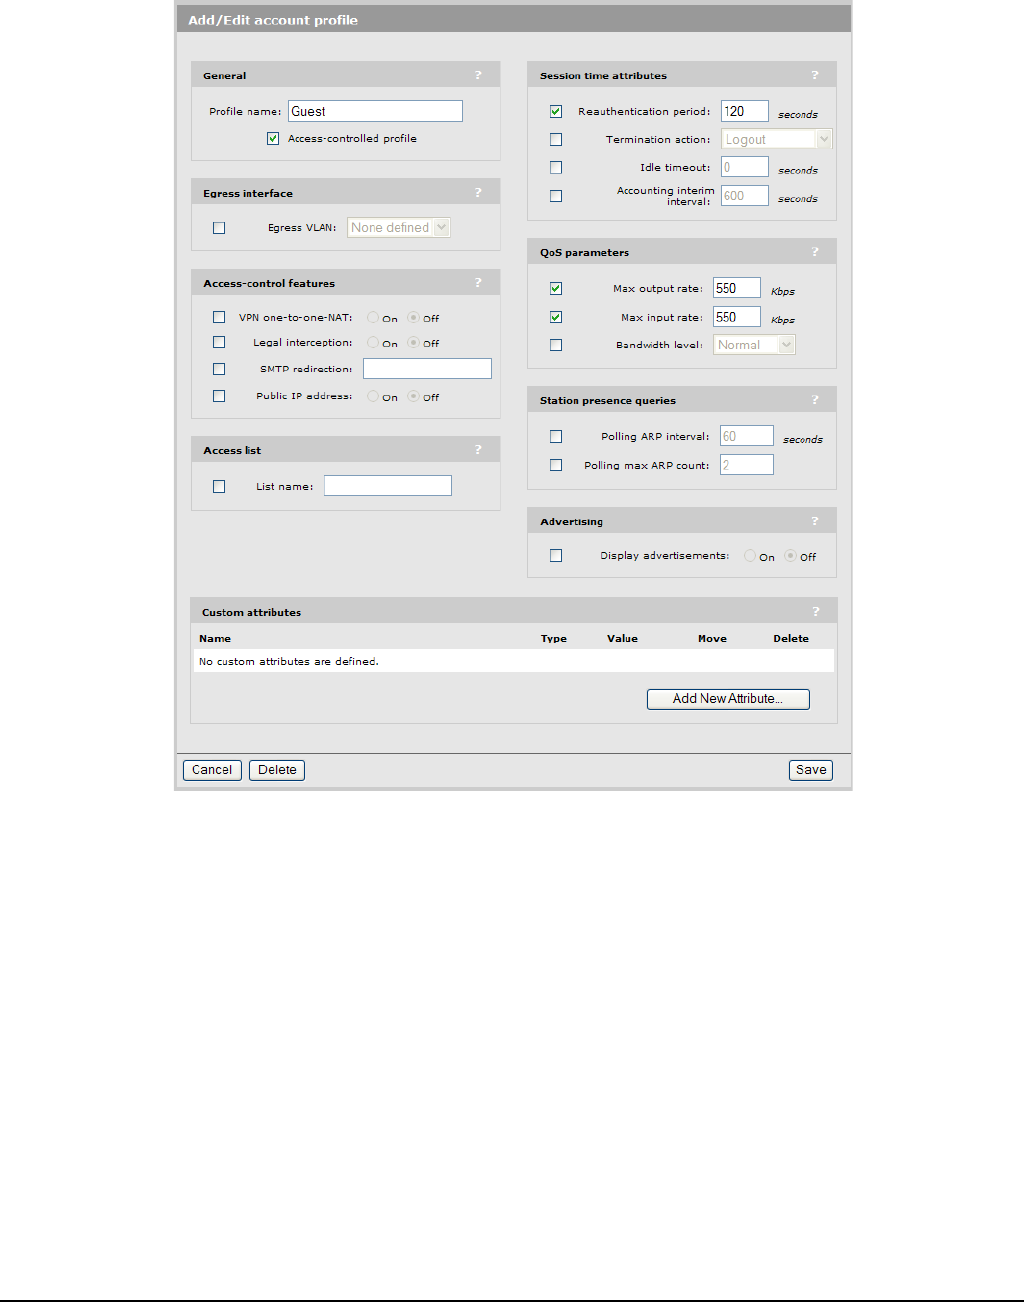The height and width of the screenshot is (1302, 1024).
Task: Uncheck Access-controlled profile checkbox
Action: tap(273, 139)
